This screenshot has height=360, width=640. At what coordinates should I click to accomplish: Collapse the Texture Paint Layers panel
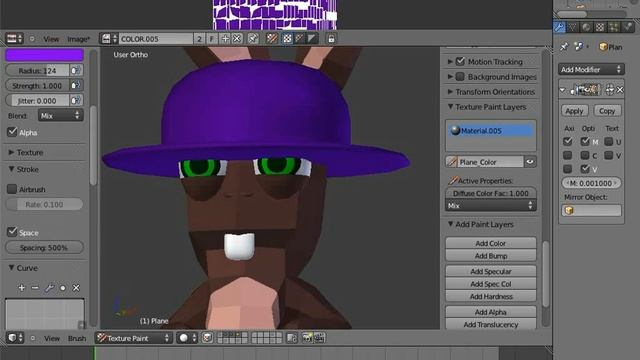487,107
